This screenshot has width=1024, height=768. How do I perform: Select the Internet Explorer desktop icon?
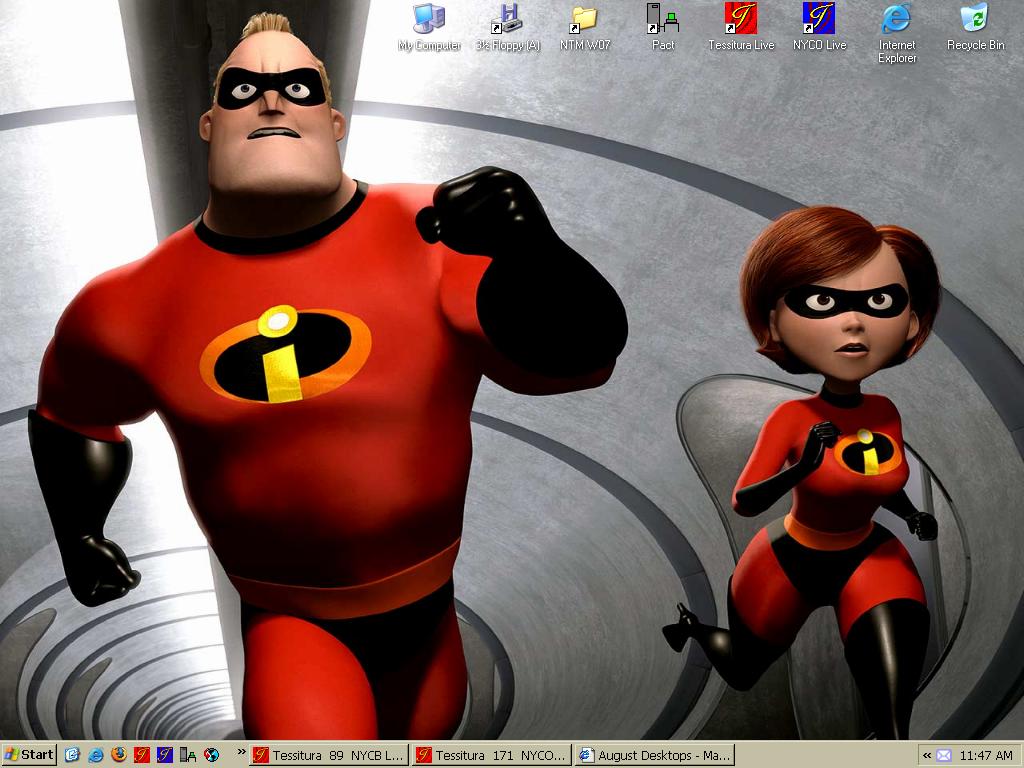[x=897, y=33]
